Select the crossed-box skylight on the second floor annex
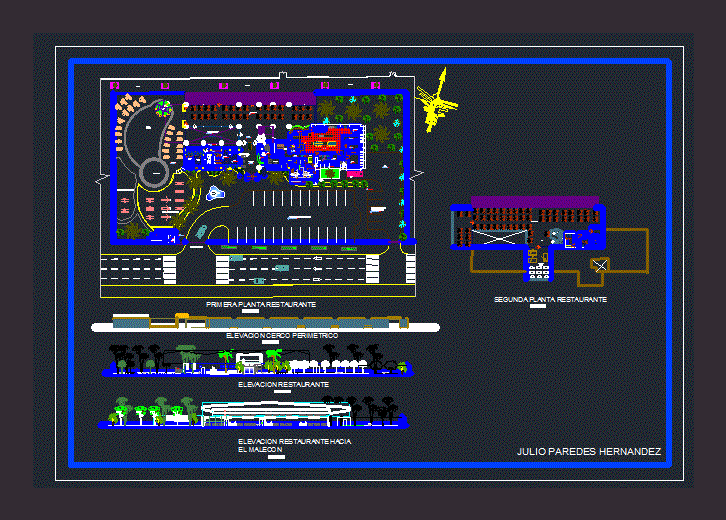Image resolution: width=726 pixels, height=520 pixels. (x=599, y=264)
